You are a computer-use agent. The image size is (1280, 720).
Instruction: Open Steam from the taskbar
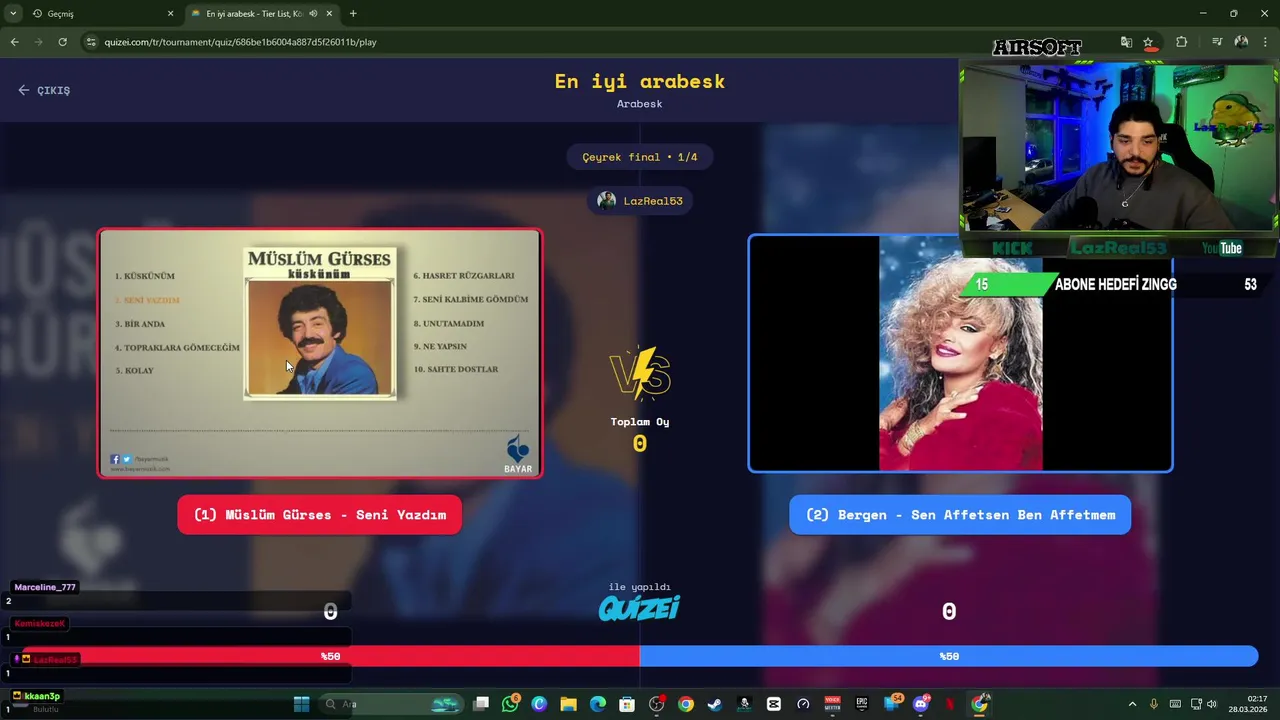point(715,704)
